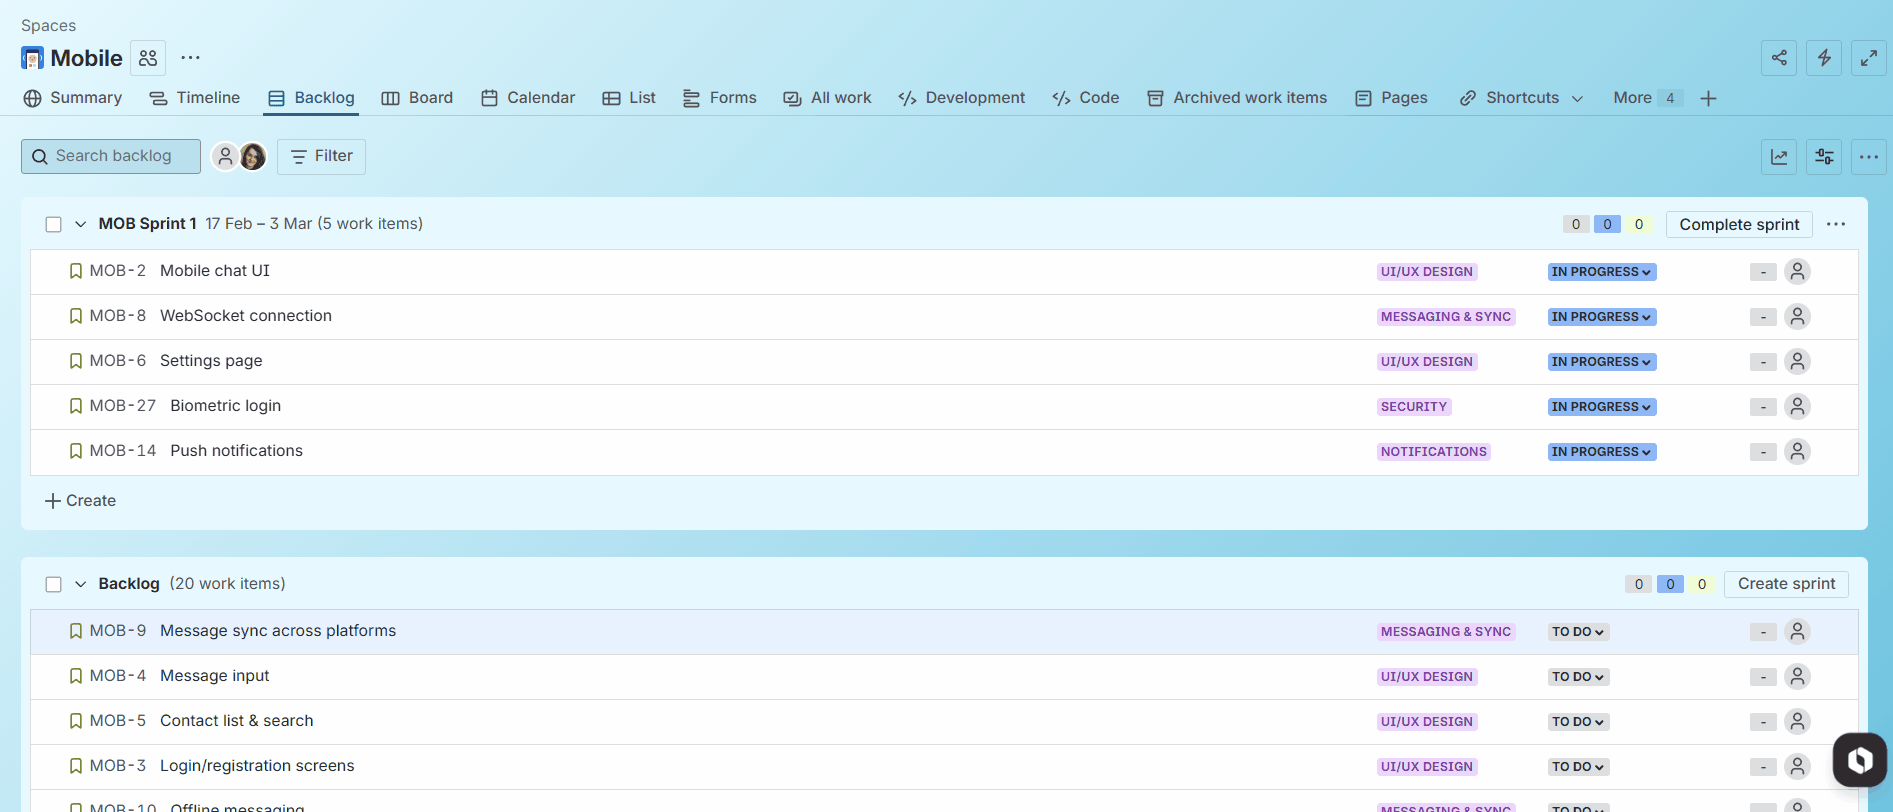Switch to the Board tab
The image size is (1893, 812).
418,98
